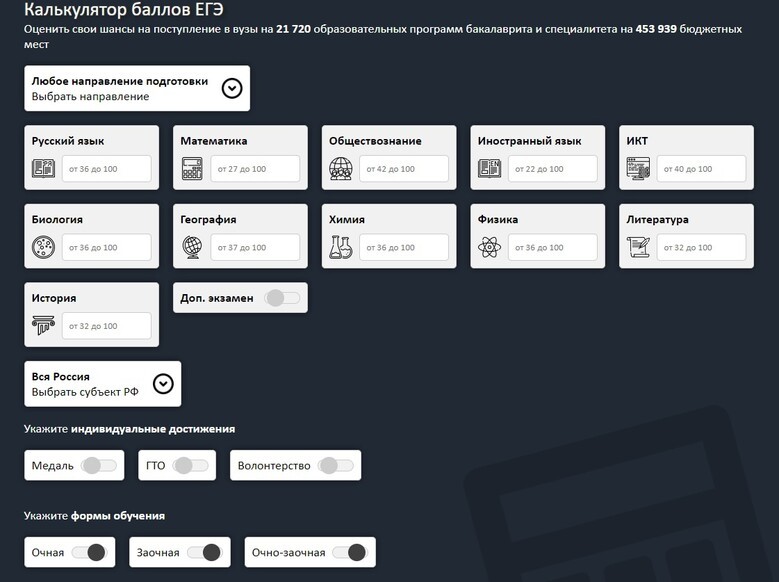The height and width of the screenshot is (582, 779).
Task: Enable the Доп. экзамен switch
Action: [x=282, y=298]
